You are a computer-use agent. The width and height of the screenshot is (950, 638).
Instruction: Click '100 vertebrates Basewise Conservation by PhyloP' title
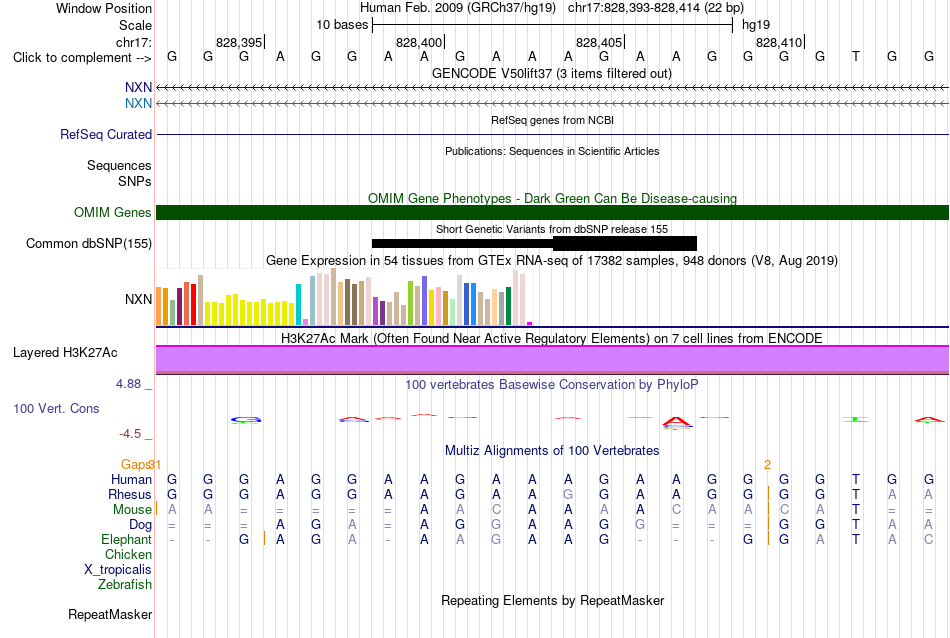(x=552, y=384)
